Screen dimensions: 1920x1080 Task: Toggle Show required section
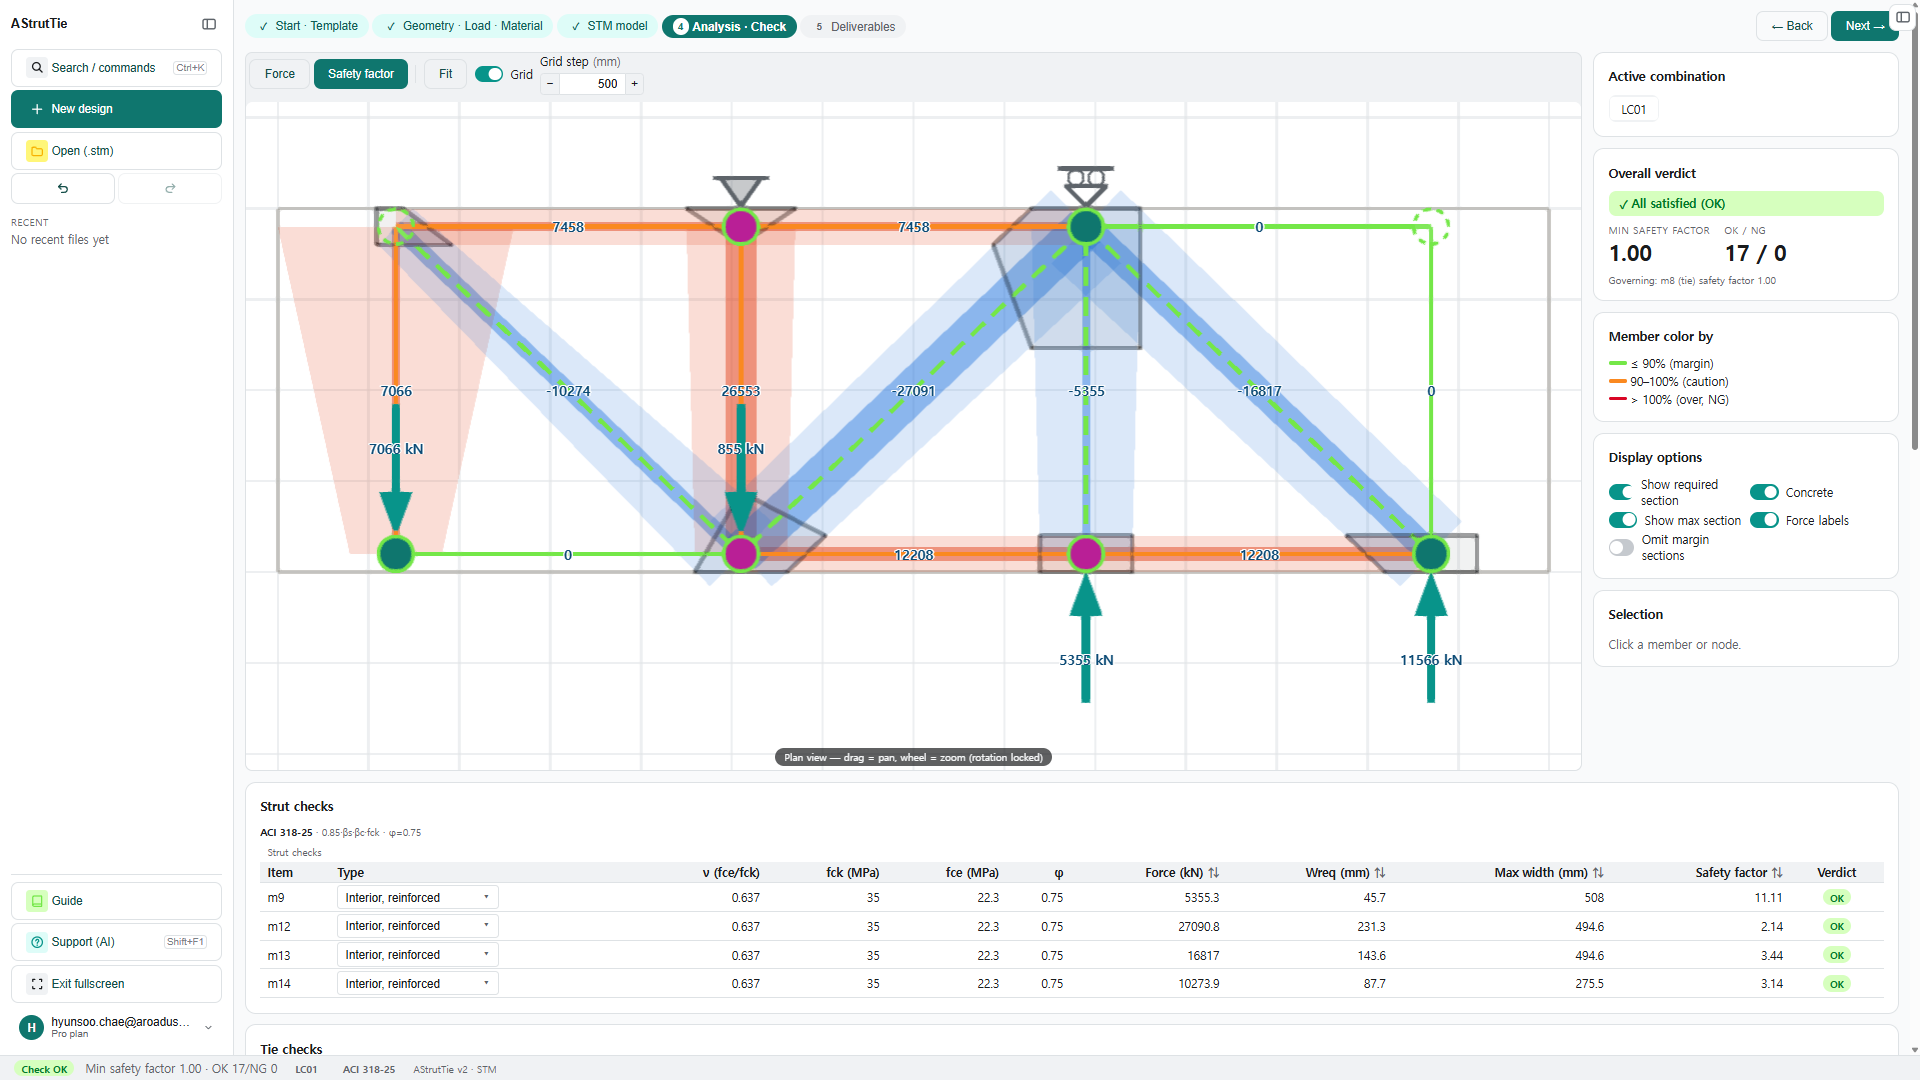tap(1621, 492)
